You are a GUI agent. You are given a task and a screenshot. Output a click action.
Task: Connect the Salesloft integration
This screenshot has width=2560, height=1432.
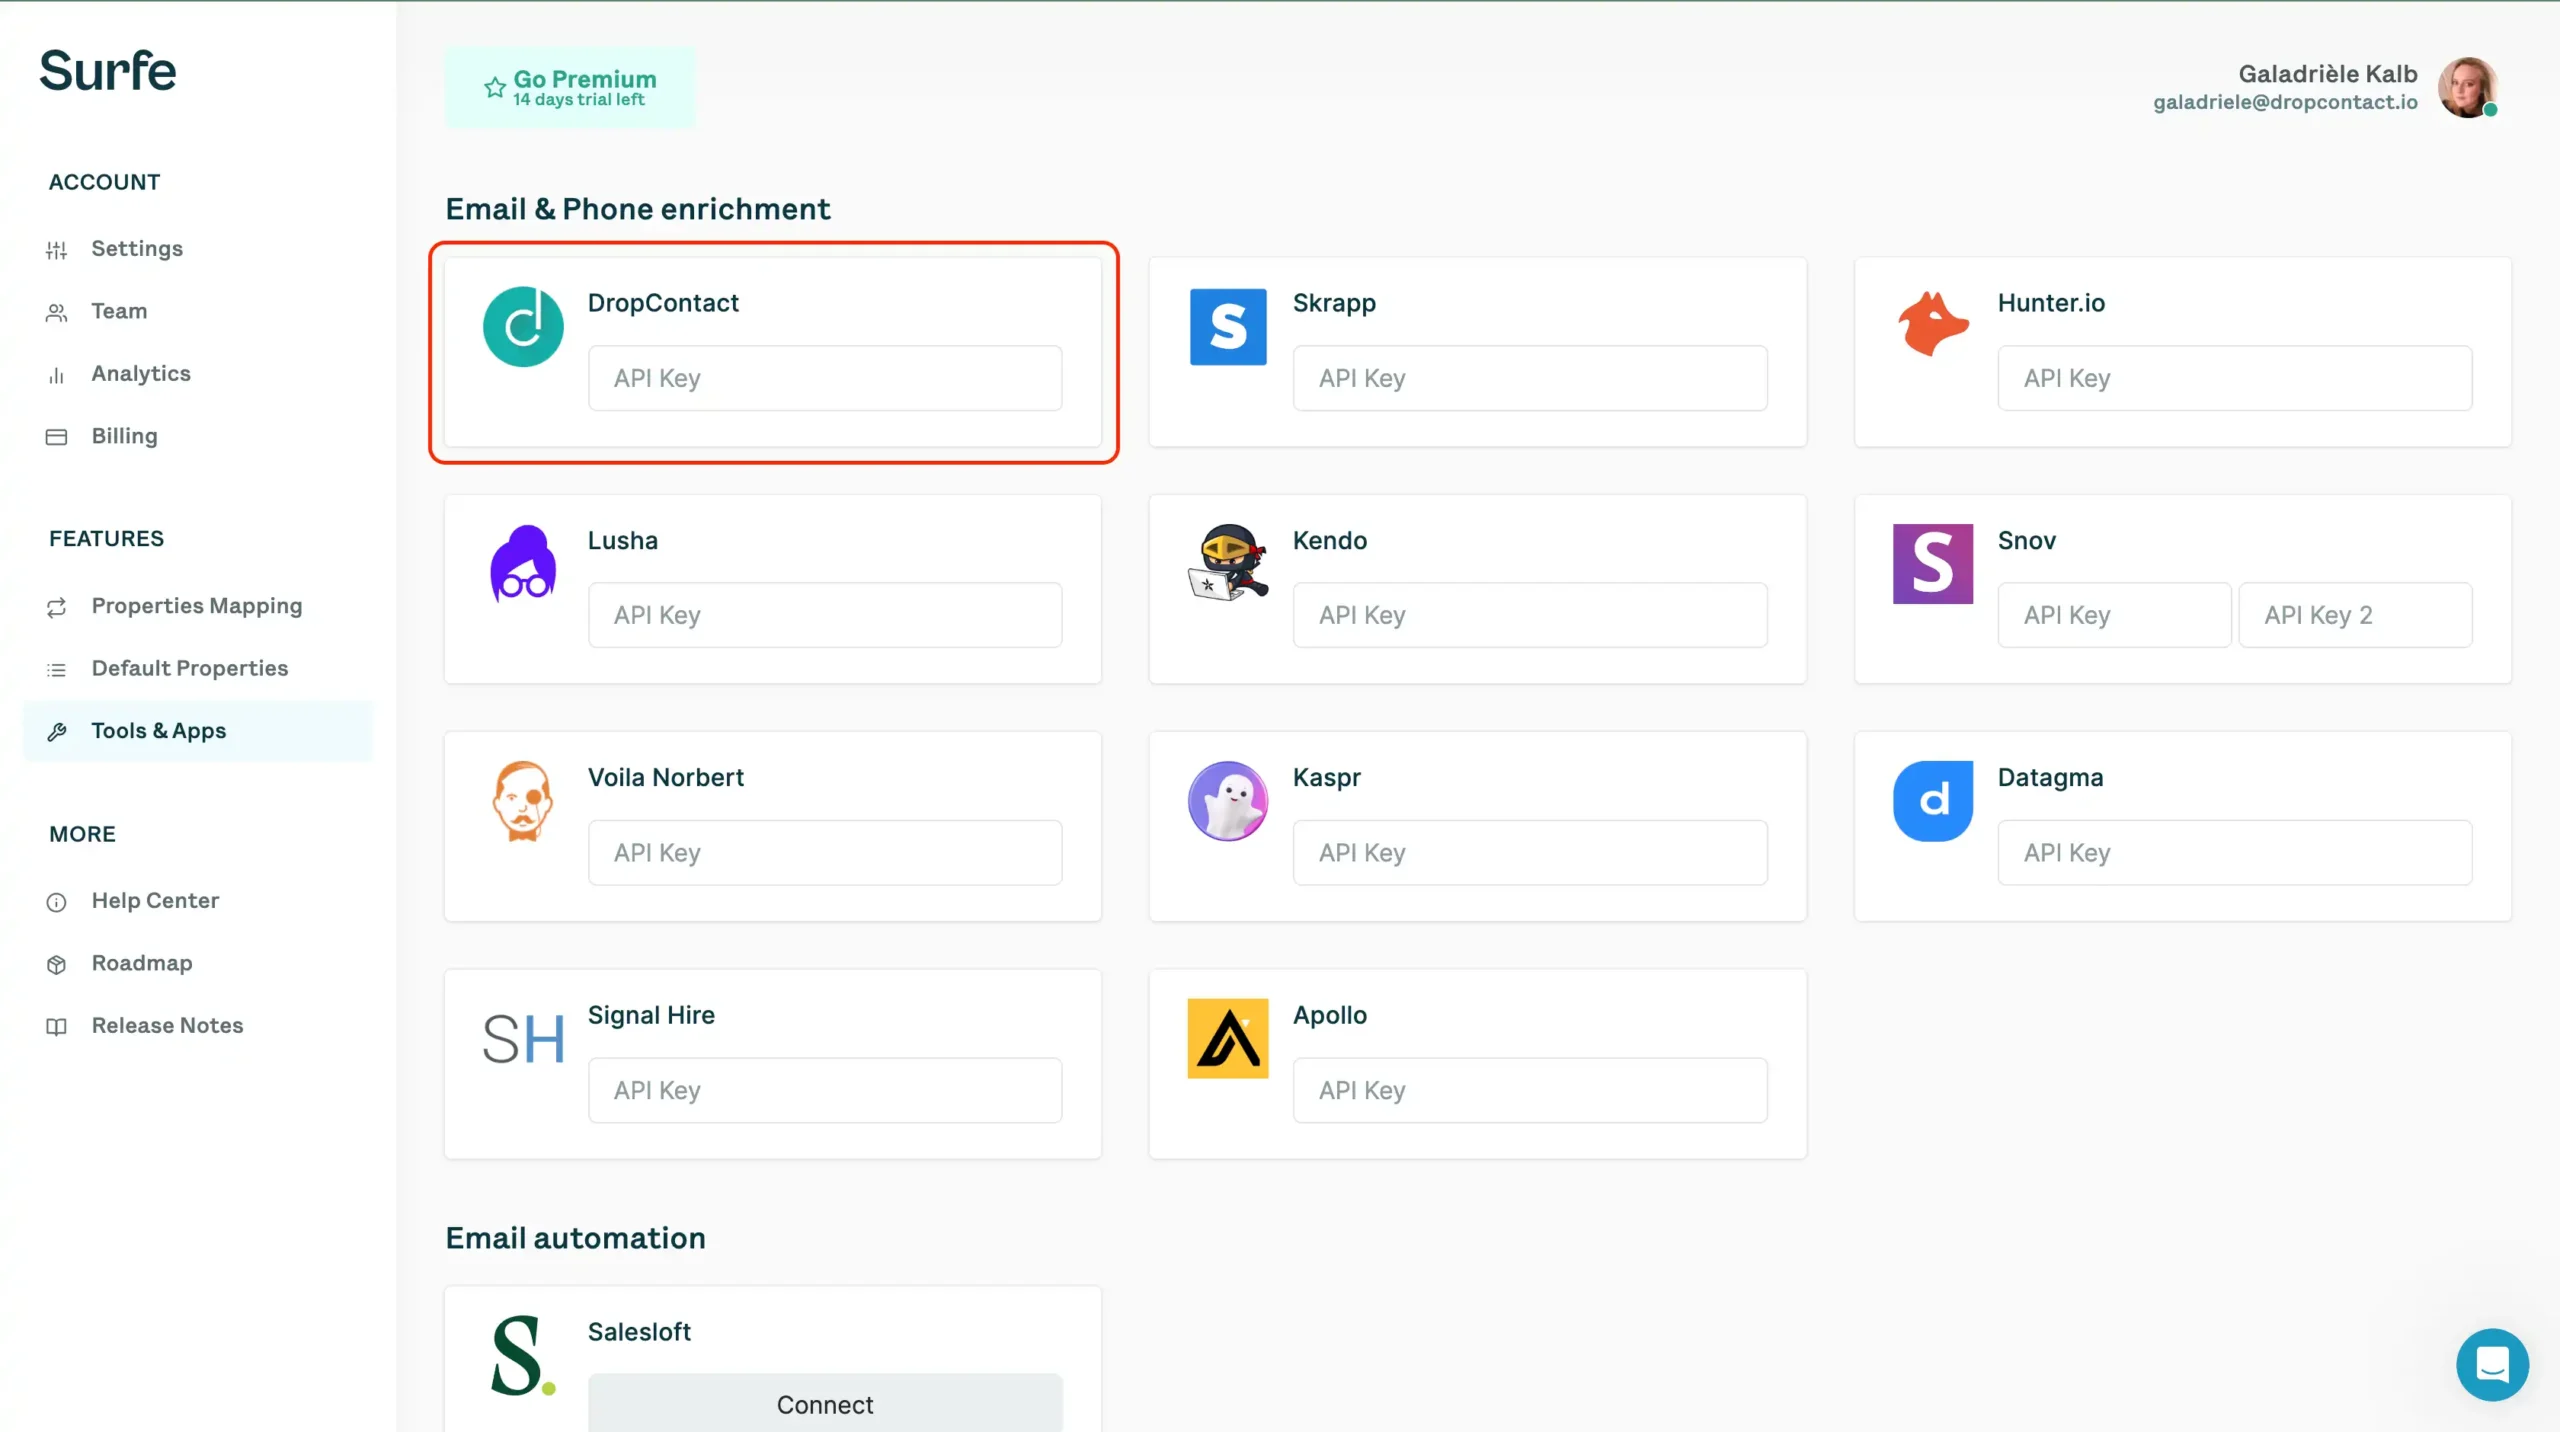coord(825,1404)
